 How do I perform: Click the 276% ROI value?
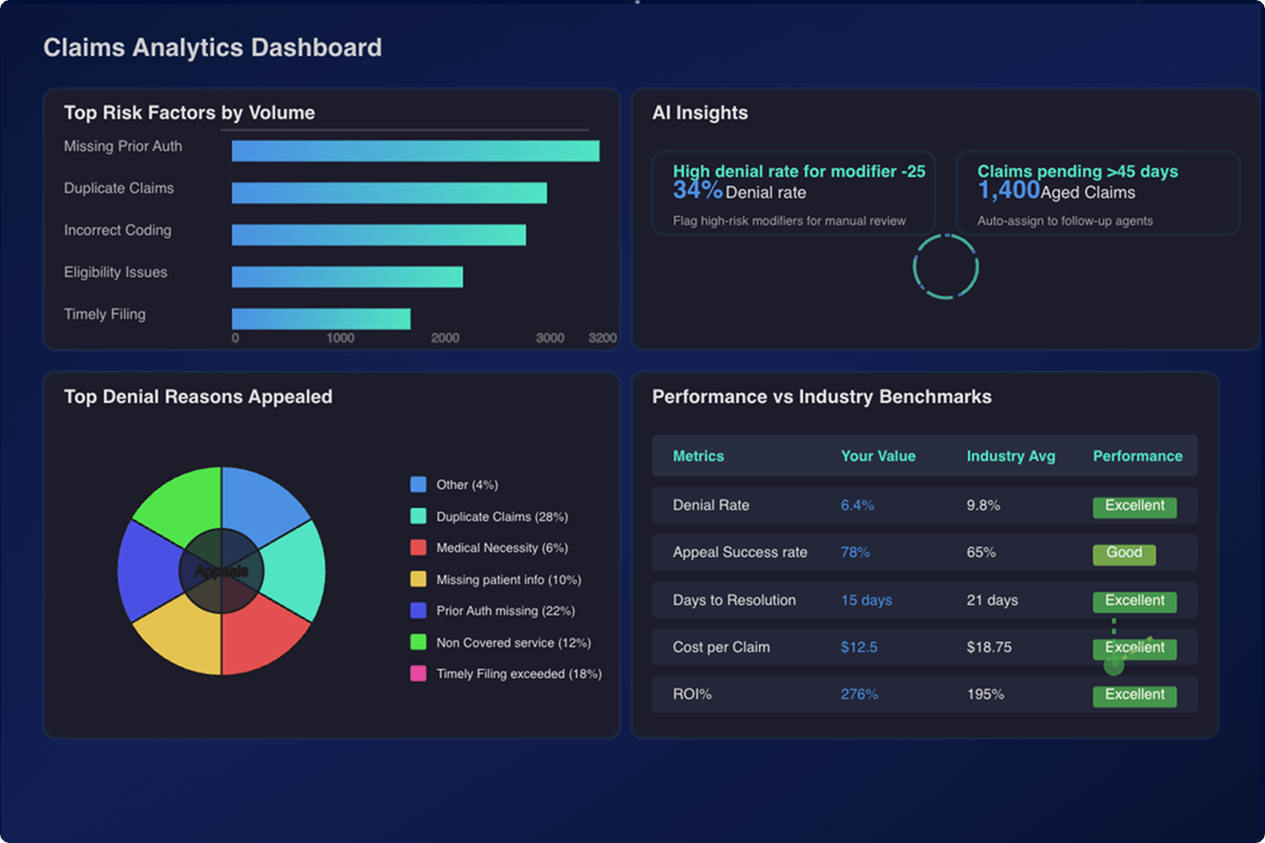(858, 694)
